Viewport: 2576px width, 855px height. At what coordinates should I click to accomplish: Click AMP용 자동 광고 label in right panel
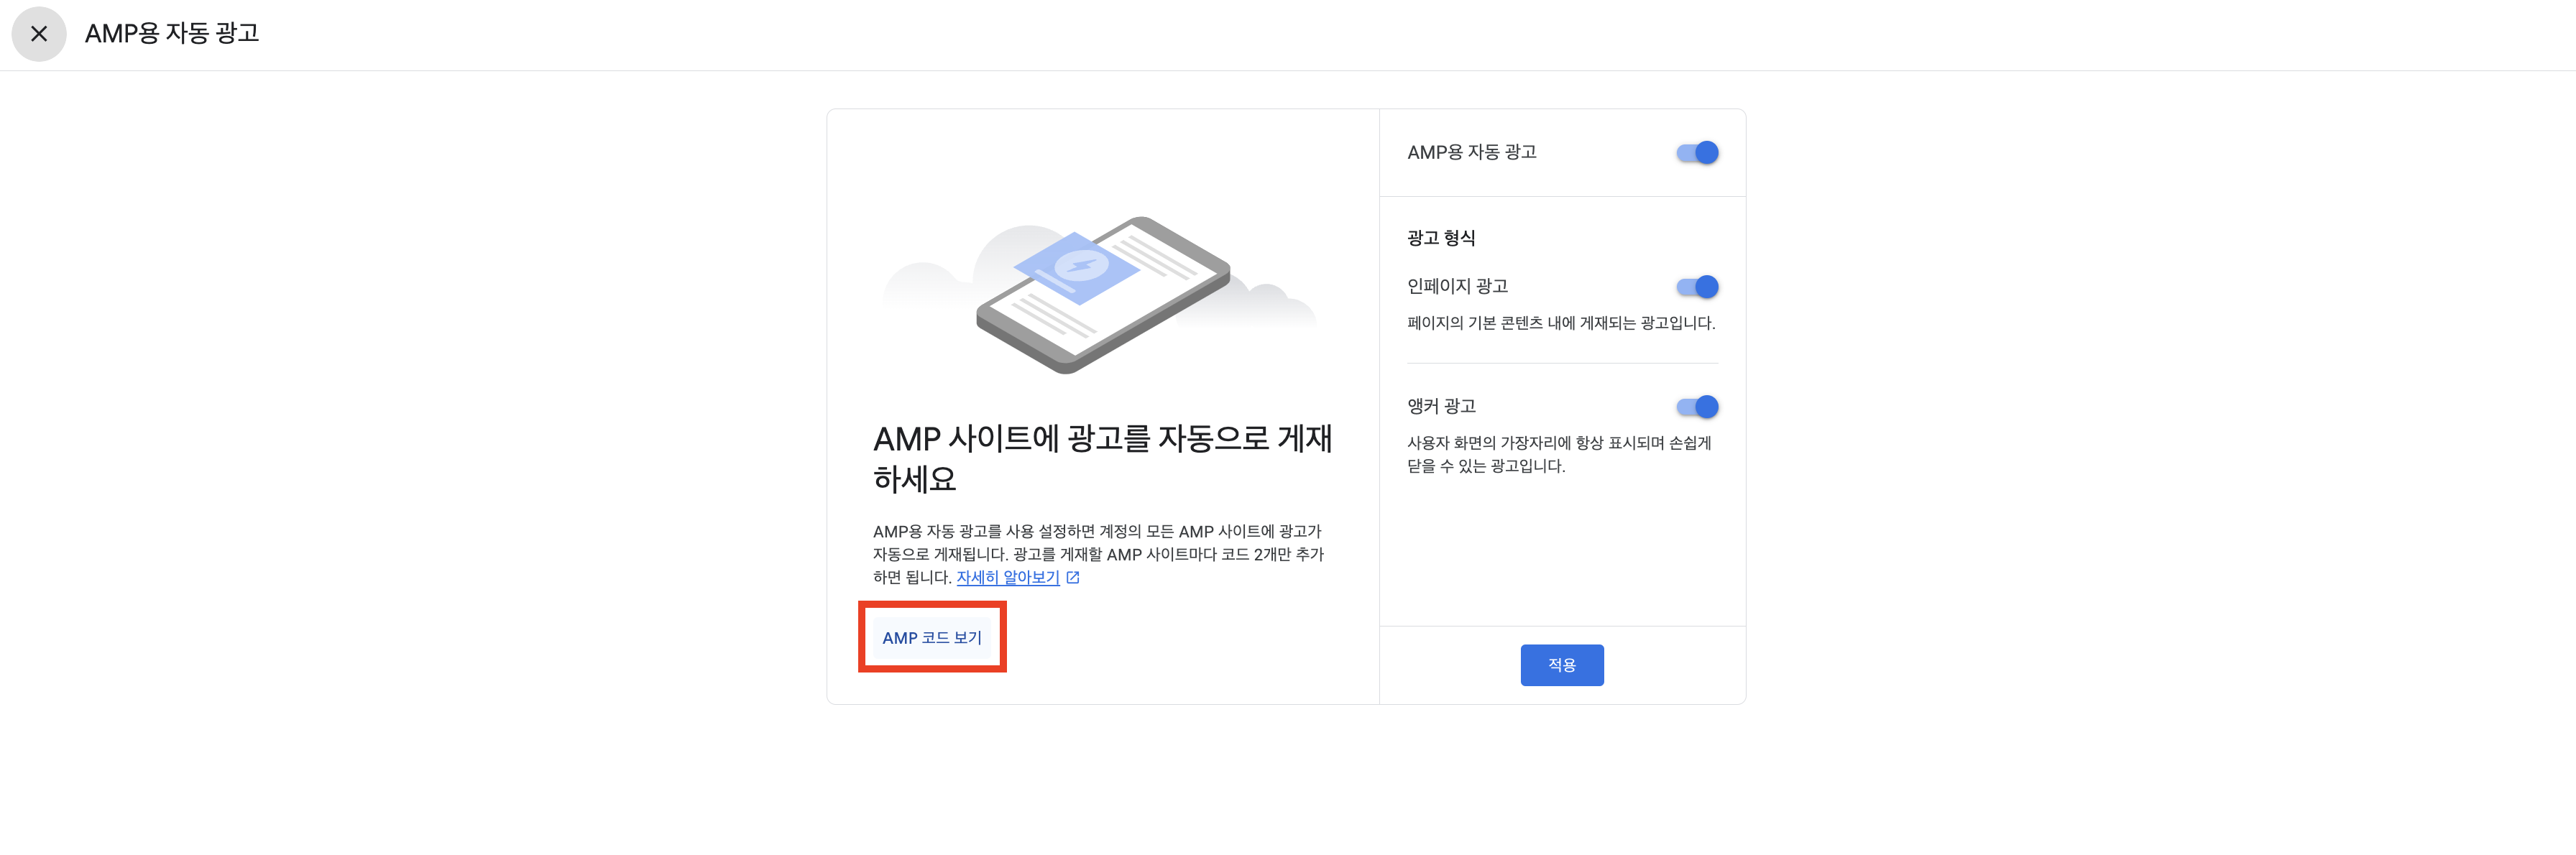[1471, 153]
